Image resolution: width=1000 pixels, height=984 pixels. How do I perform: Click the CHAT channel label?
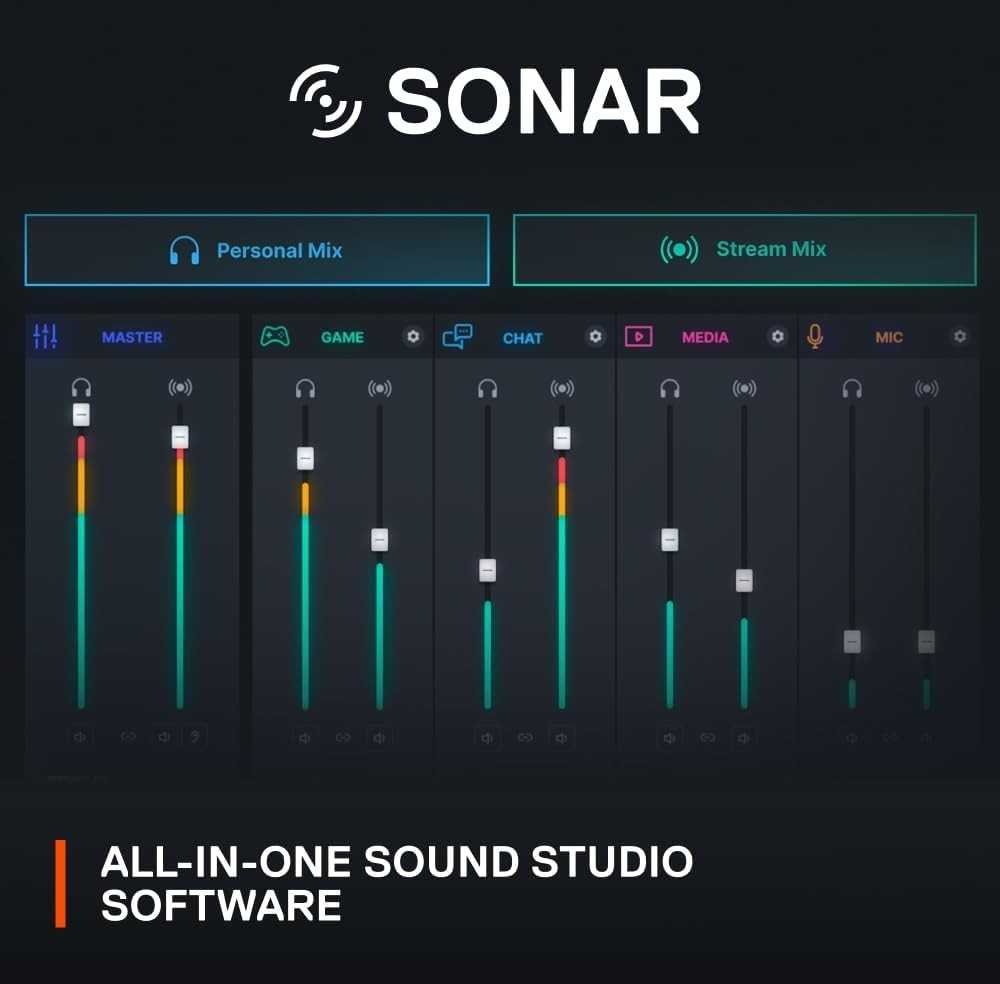[x=522, y=338]
